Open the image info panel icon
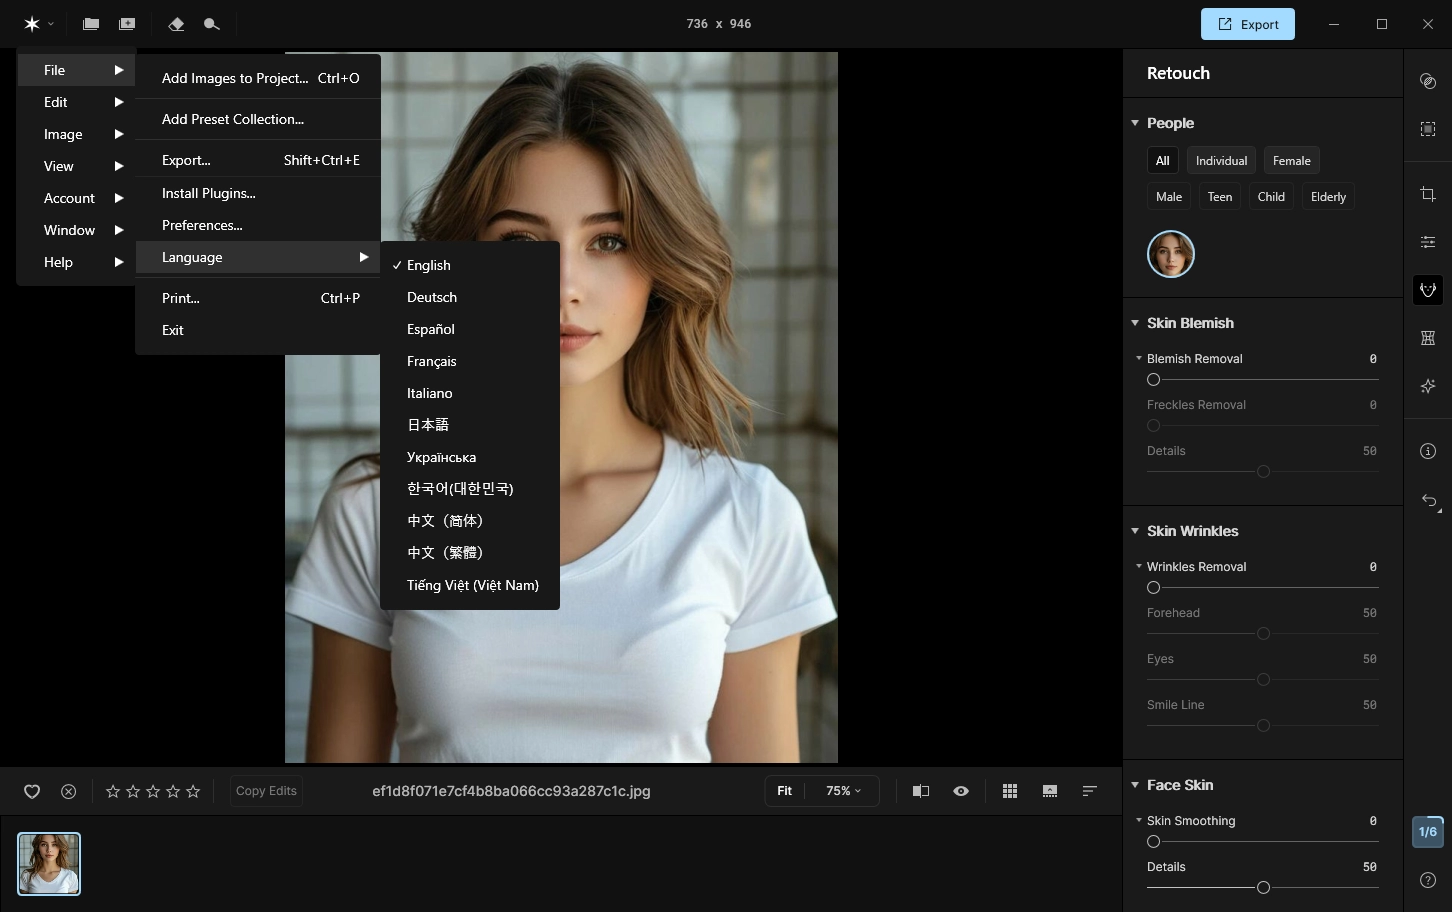This screenshot has height=912, width=1452. point(1428,451)
